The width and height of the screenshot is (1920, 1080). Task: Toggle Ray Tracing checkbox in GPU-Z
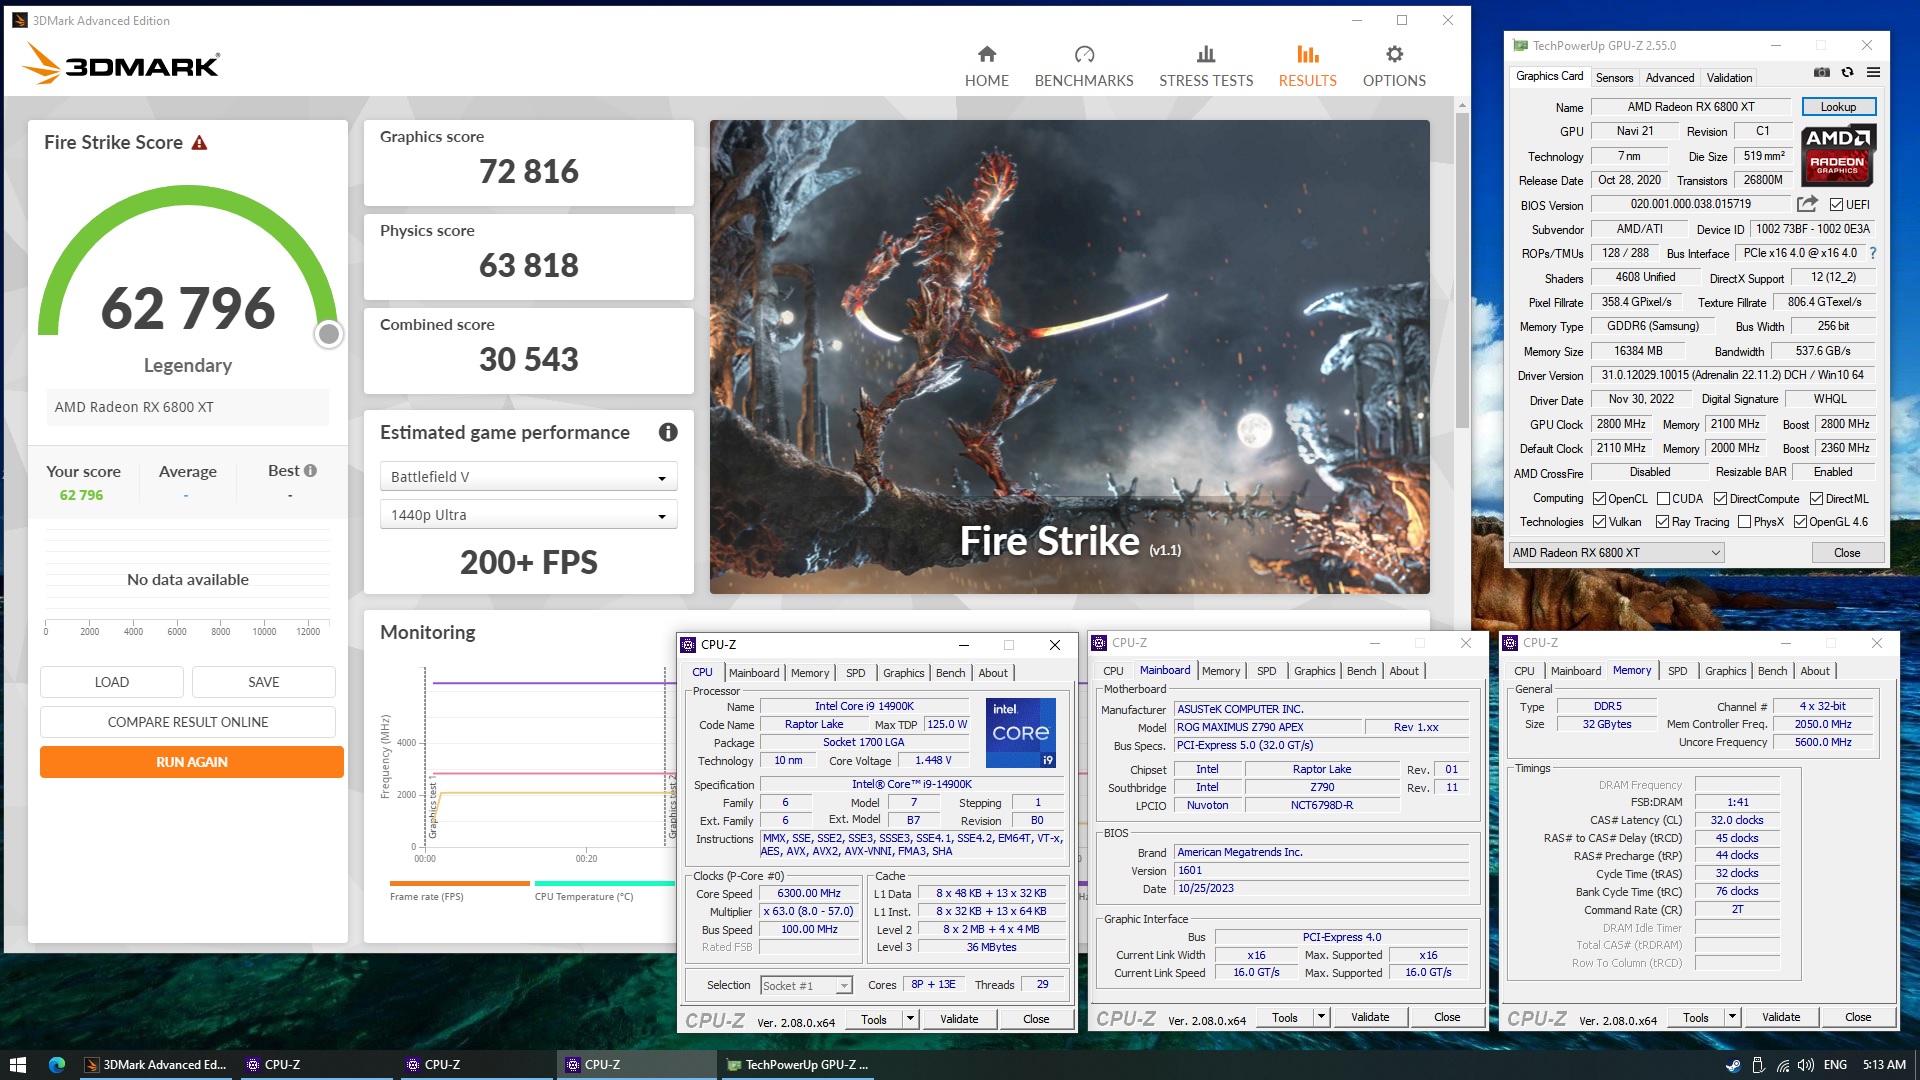[x=1662, y=522]
